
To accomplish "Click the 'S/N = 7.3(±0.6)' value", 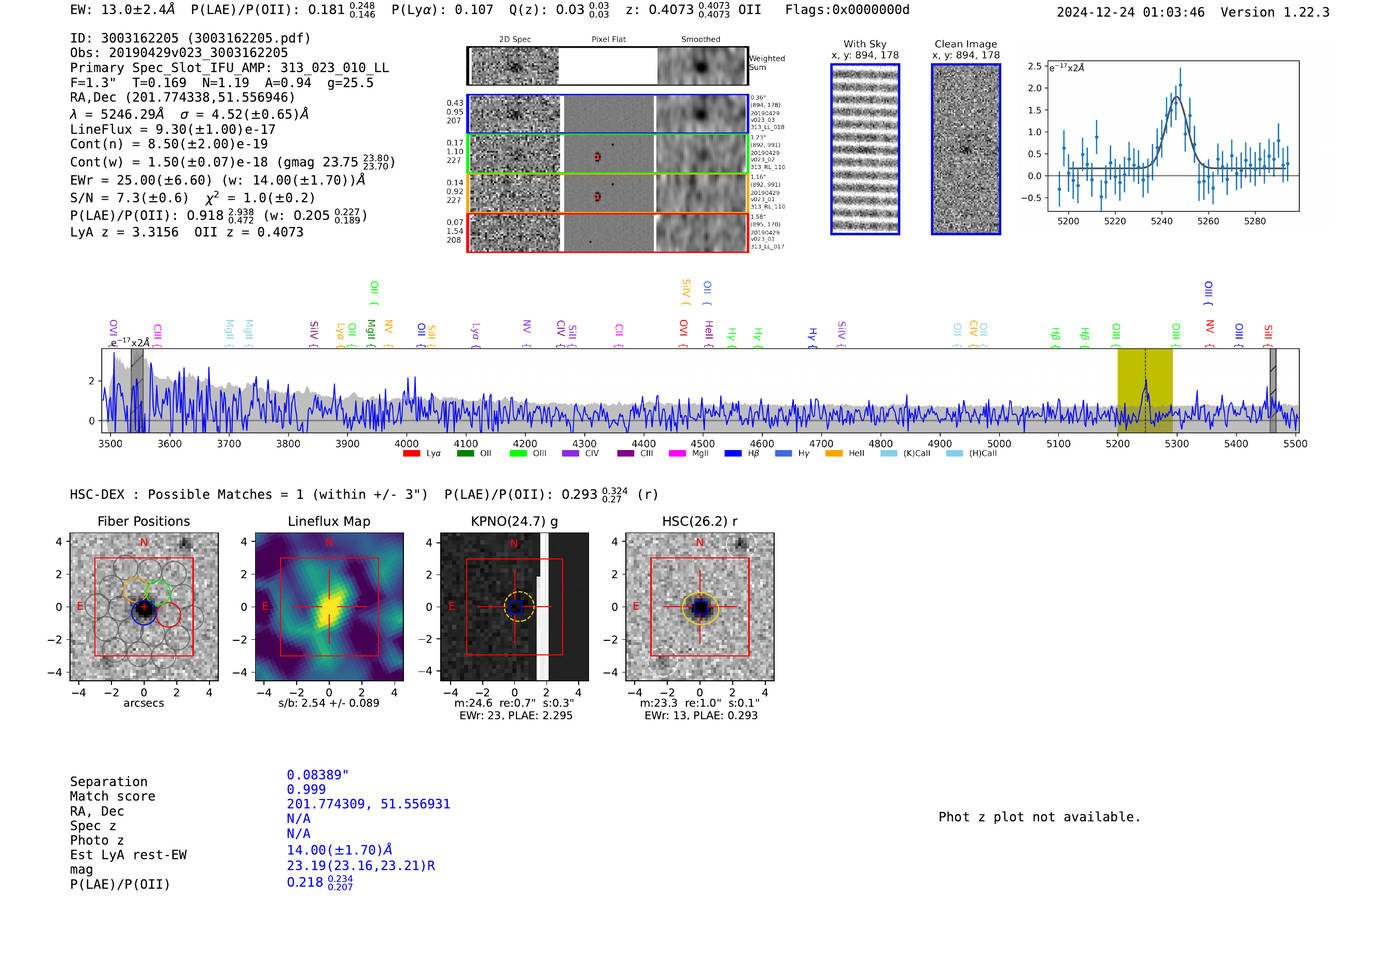I will click(x=129, y=198).
